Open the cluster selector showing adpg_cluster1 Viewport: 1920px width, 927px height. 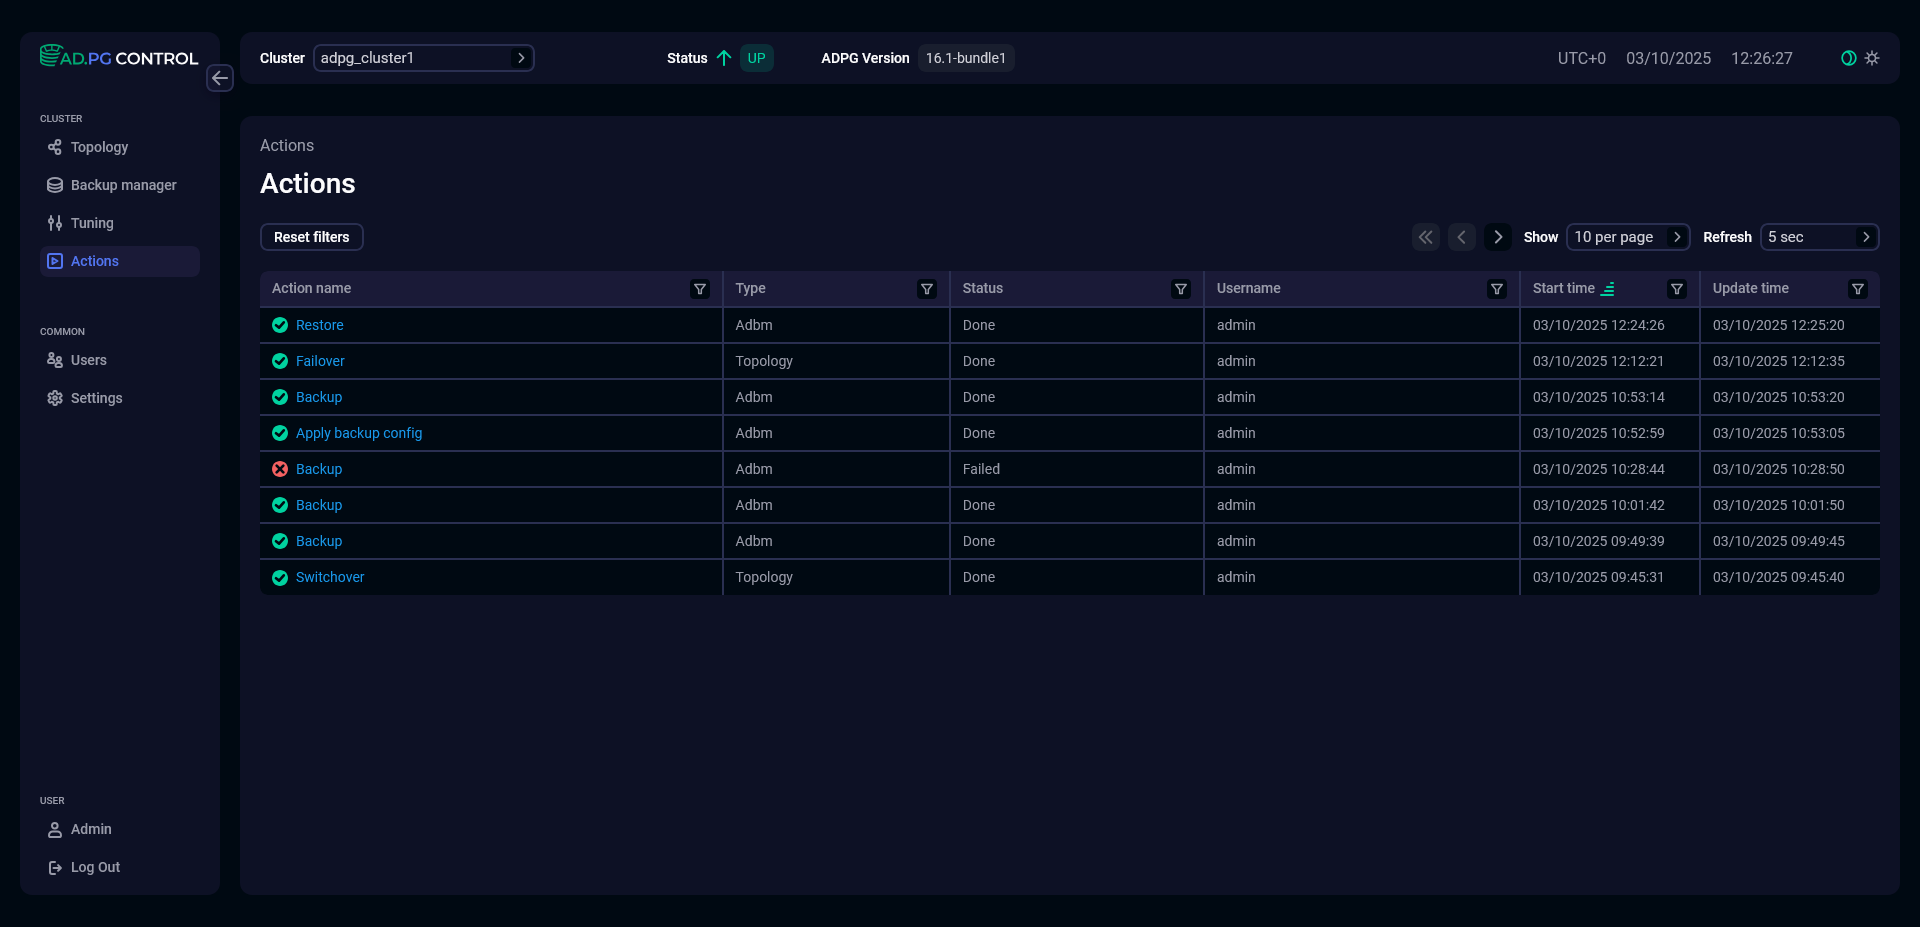[424, 58]
